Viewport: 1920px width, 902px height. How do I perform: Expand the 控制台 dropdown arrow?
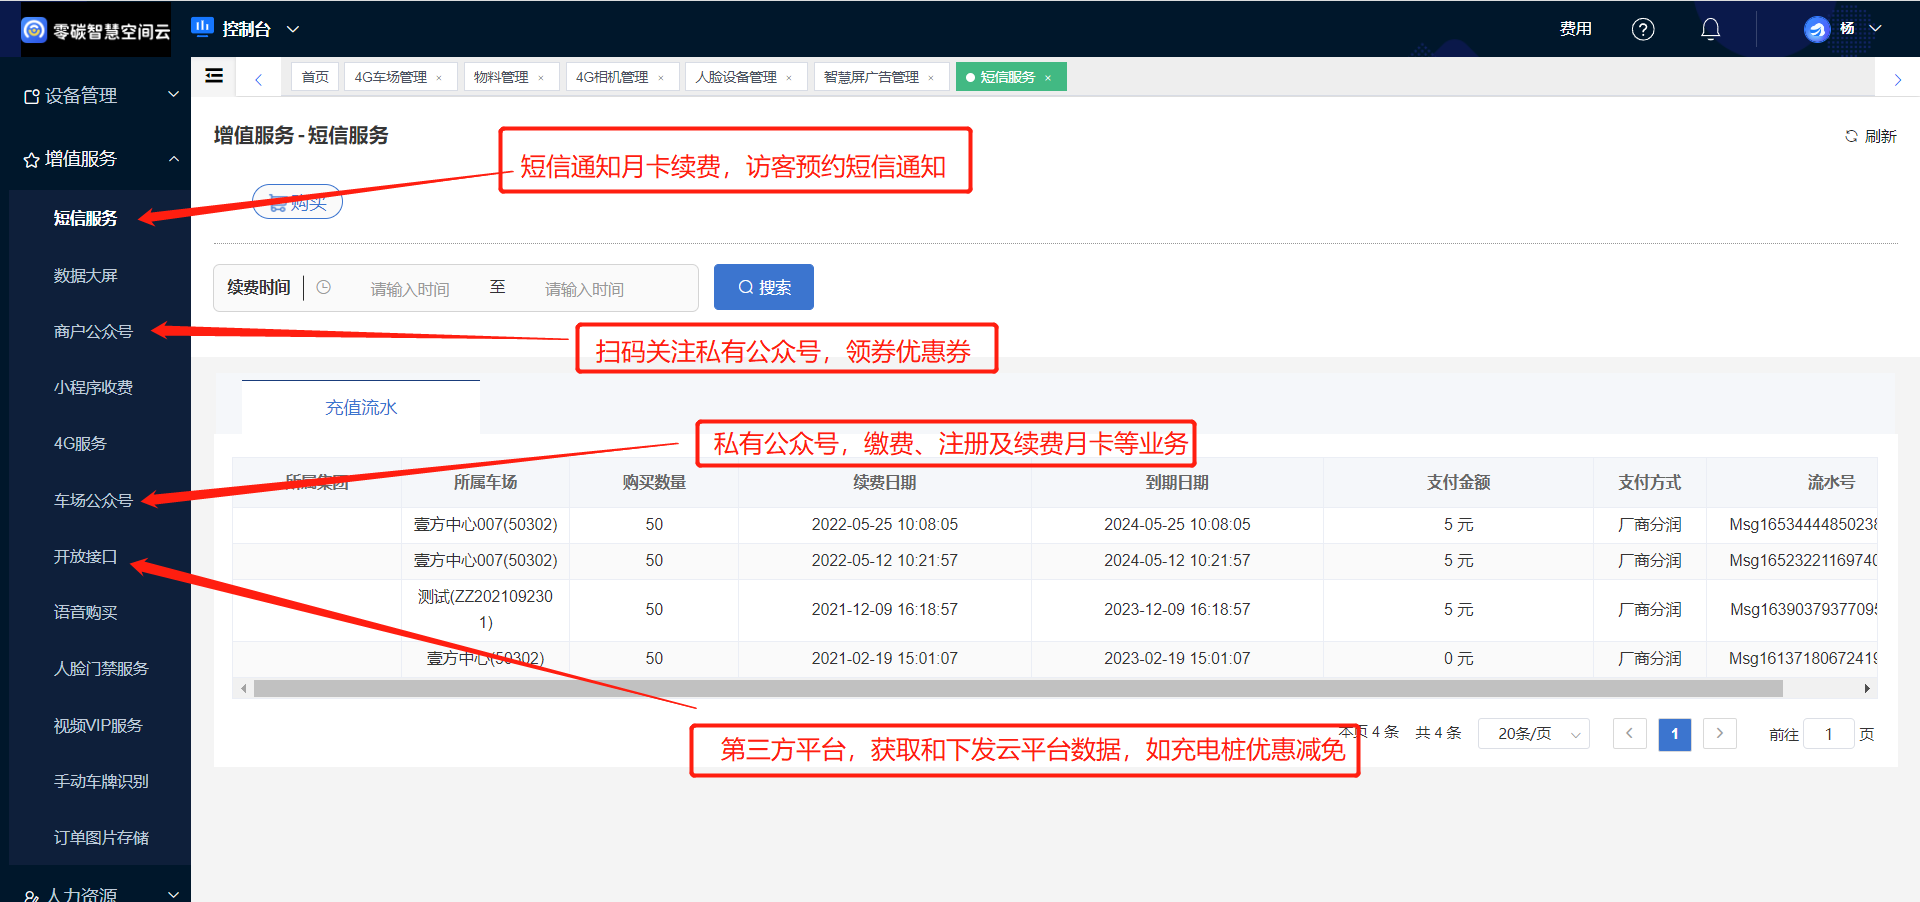pyautogui.click(x=293, y=29)
